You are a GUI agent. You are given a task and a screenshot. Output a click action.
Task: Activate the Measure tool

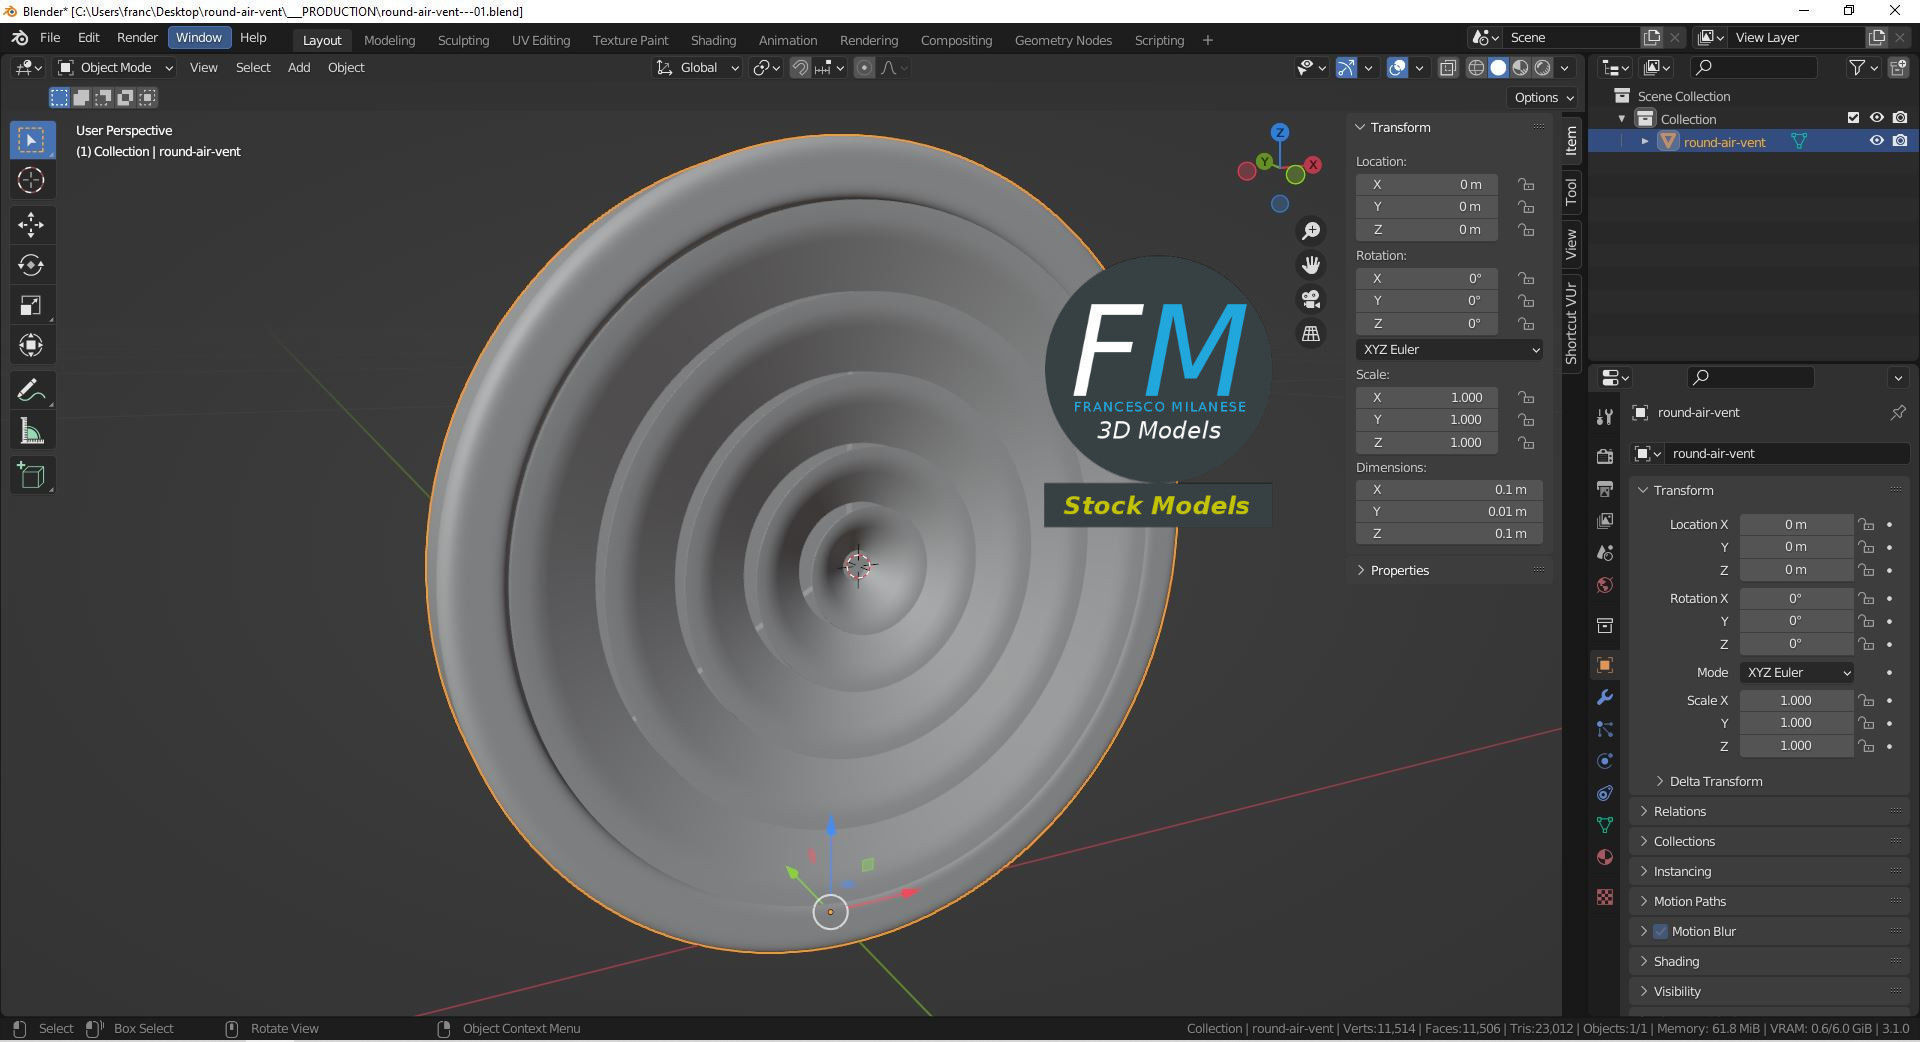click(31, 432)
